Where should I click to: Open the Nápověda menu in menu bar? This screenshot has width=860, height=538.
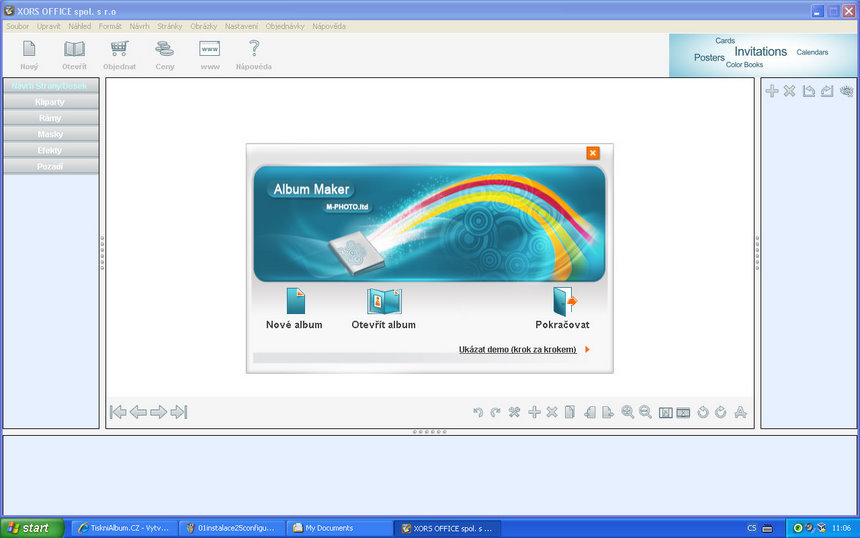tap(329, 26)
